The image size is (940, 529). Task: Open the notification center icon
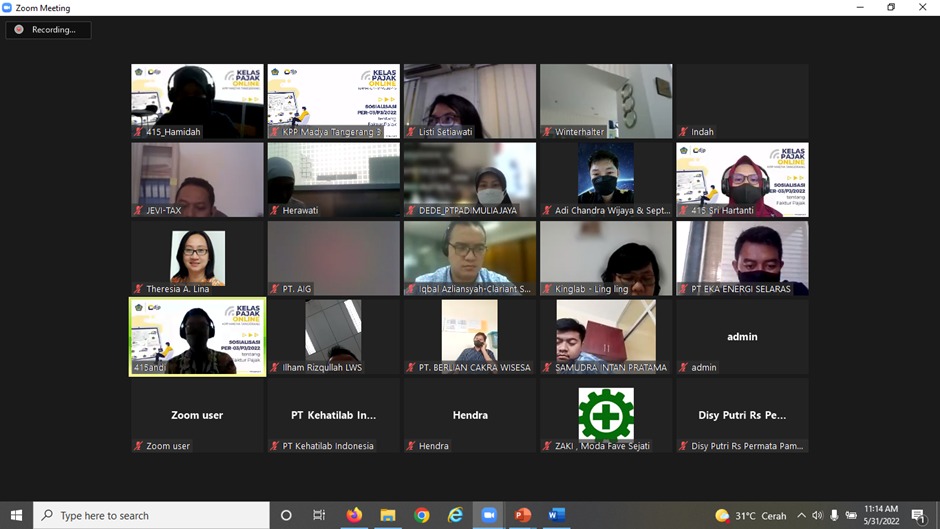[x=918, y=515]
